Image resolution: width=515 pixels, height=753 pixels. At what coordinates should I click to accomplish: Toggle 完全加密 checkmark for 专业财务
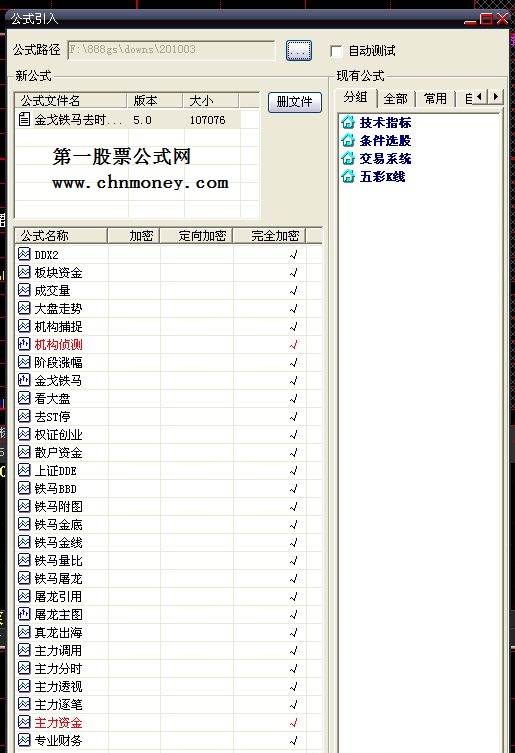coord(294,741)
